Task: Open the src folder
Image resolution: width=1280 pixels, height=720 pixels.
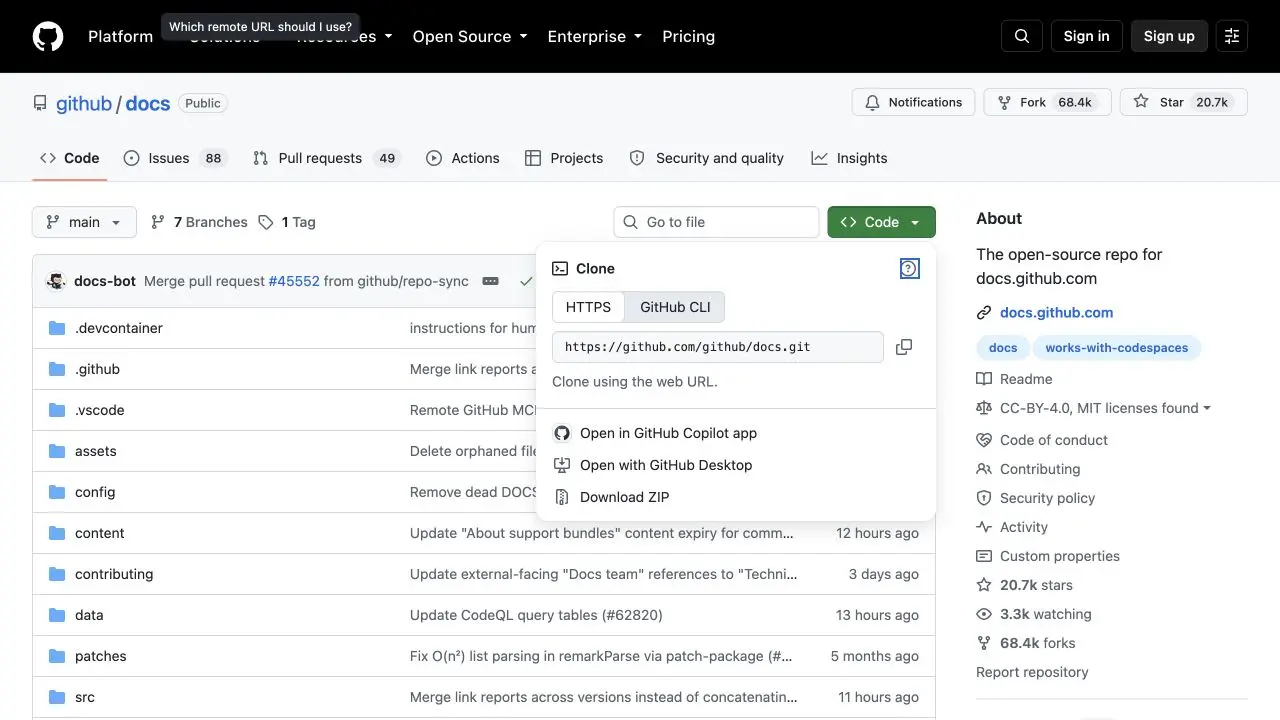Action: [x=85, y=697]
